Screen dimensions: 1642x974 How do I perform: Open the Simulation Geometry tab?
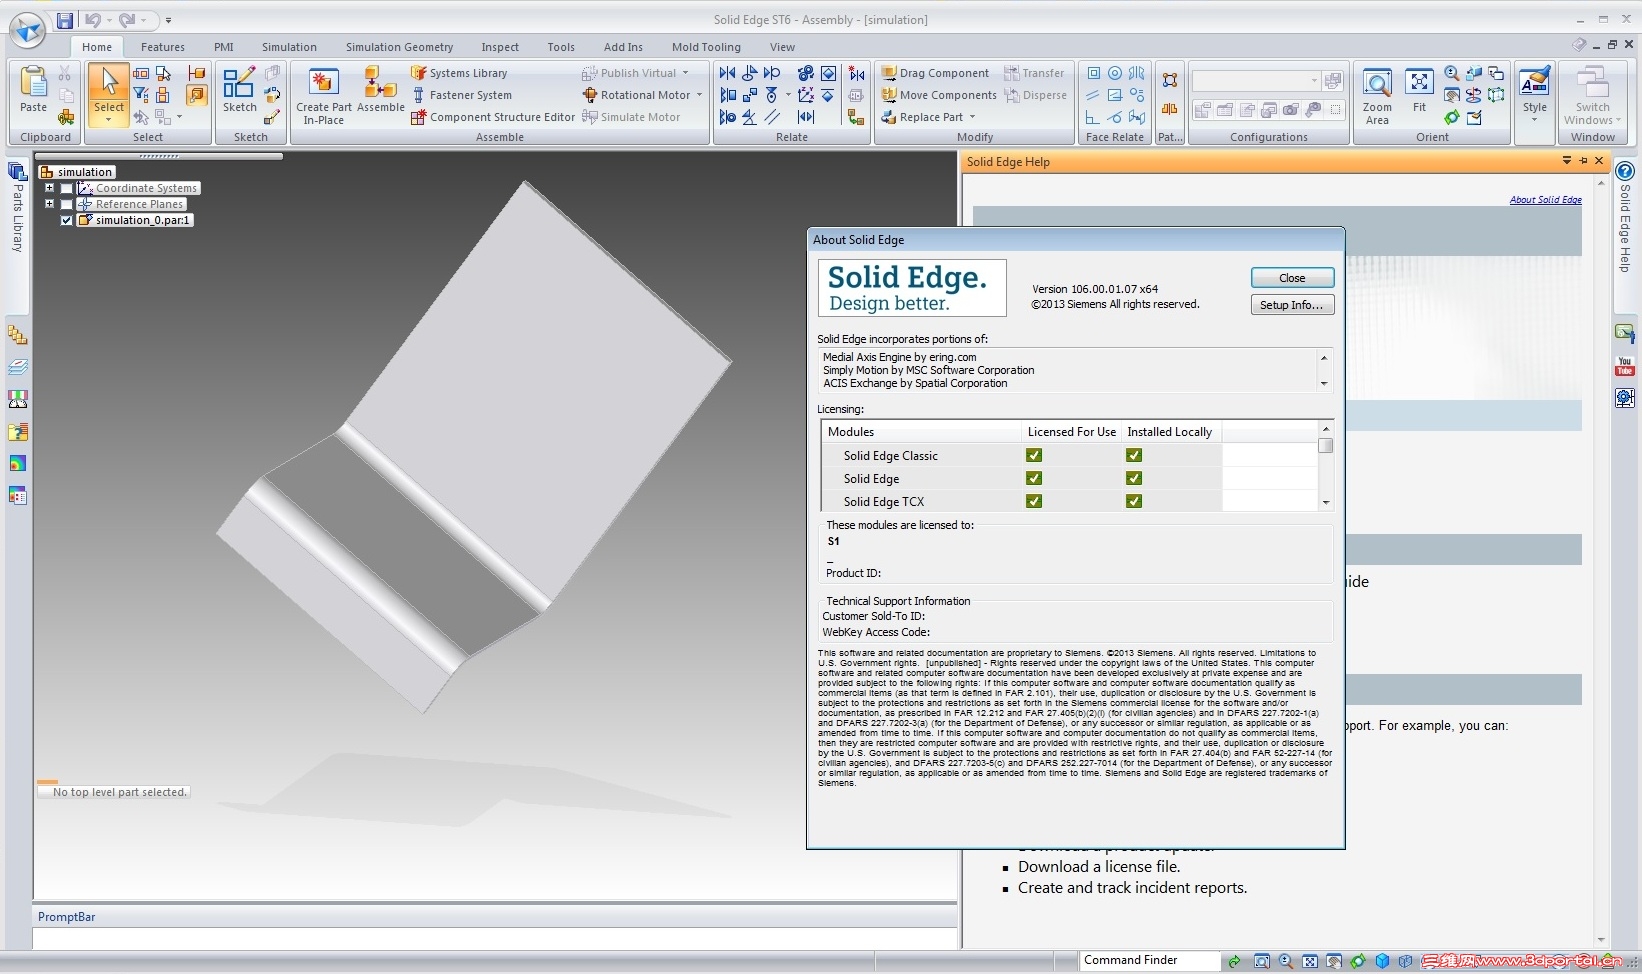[399, 47]
